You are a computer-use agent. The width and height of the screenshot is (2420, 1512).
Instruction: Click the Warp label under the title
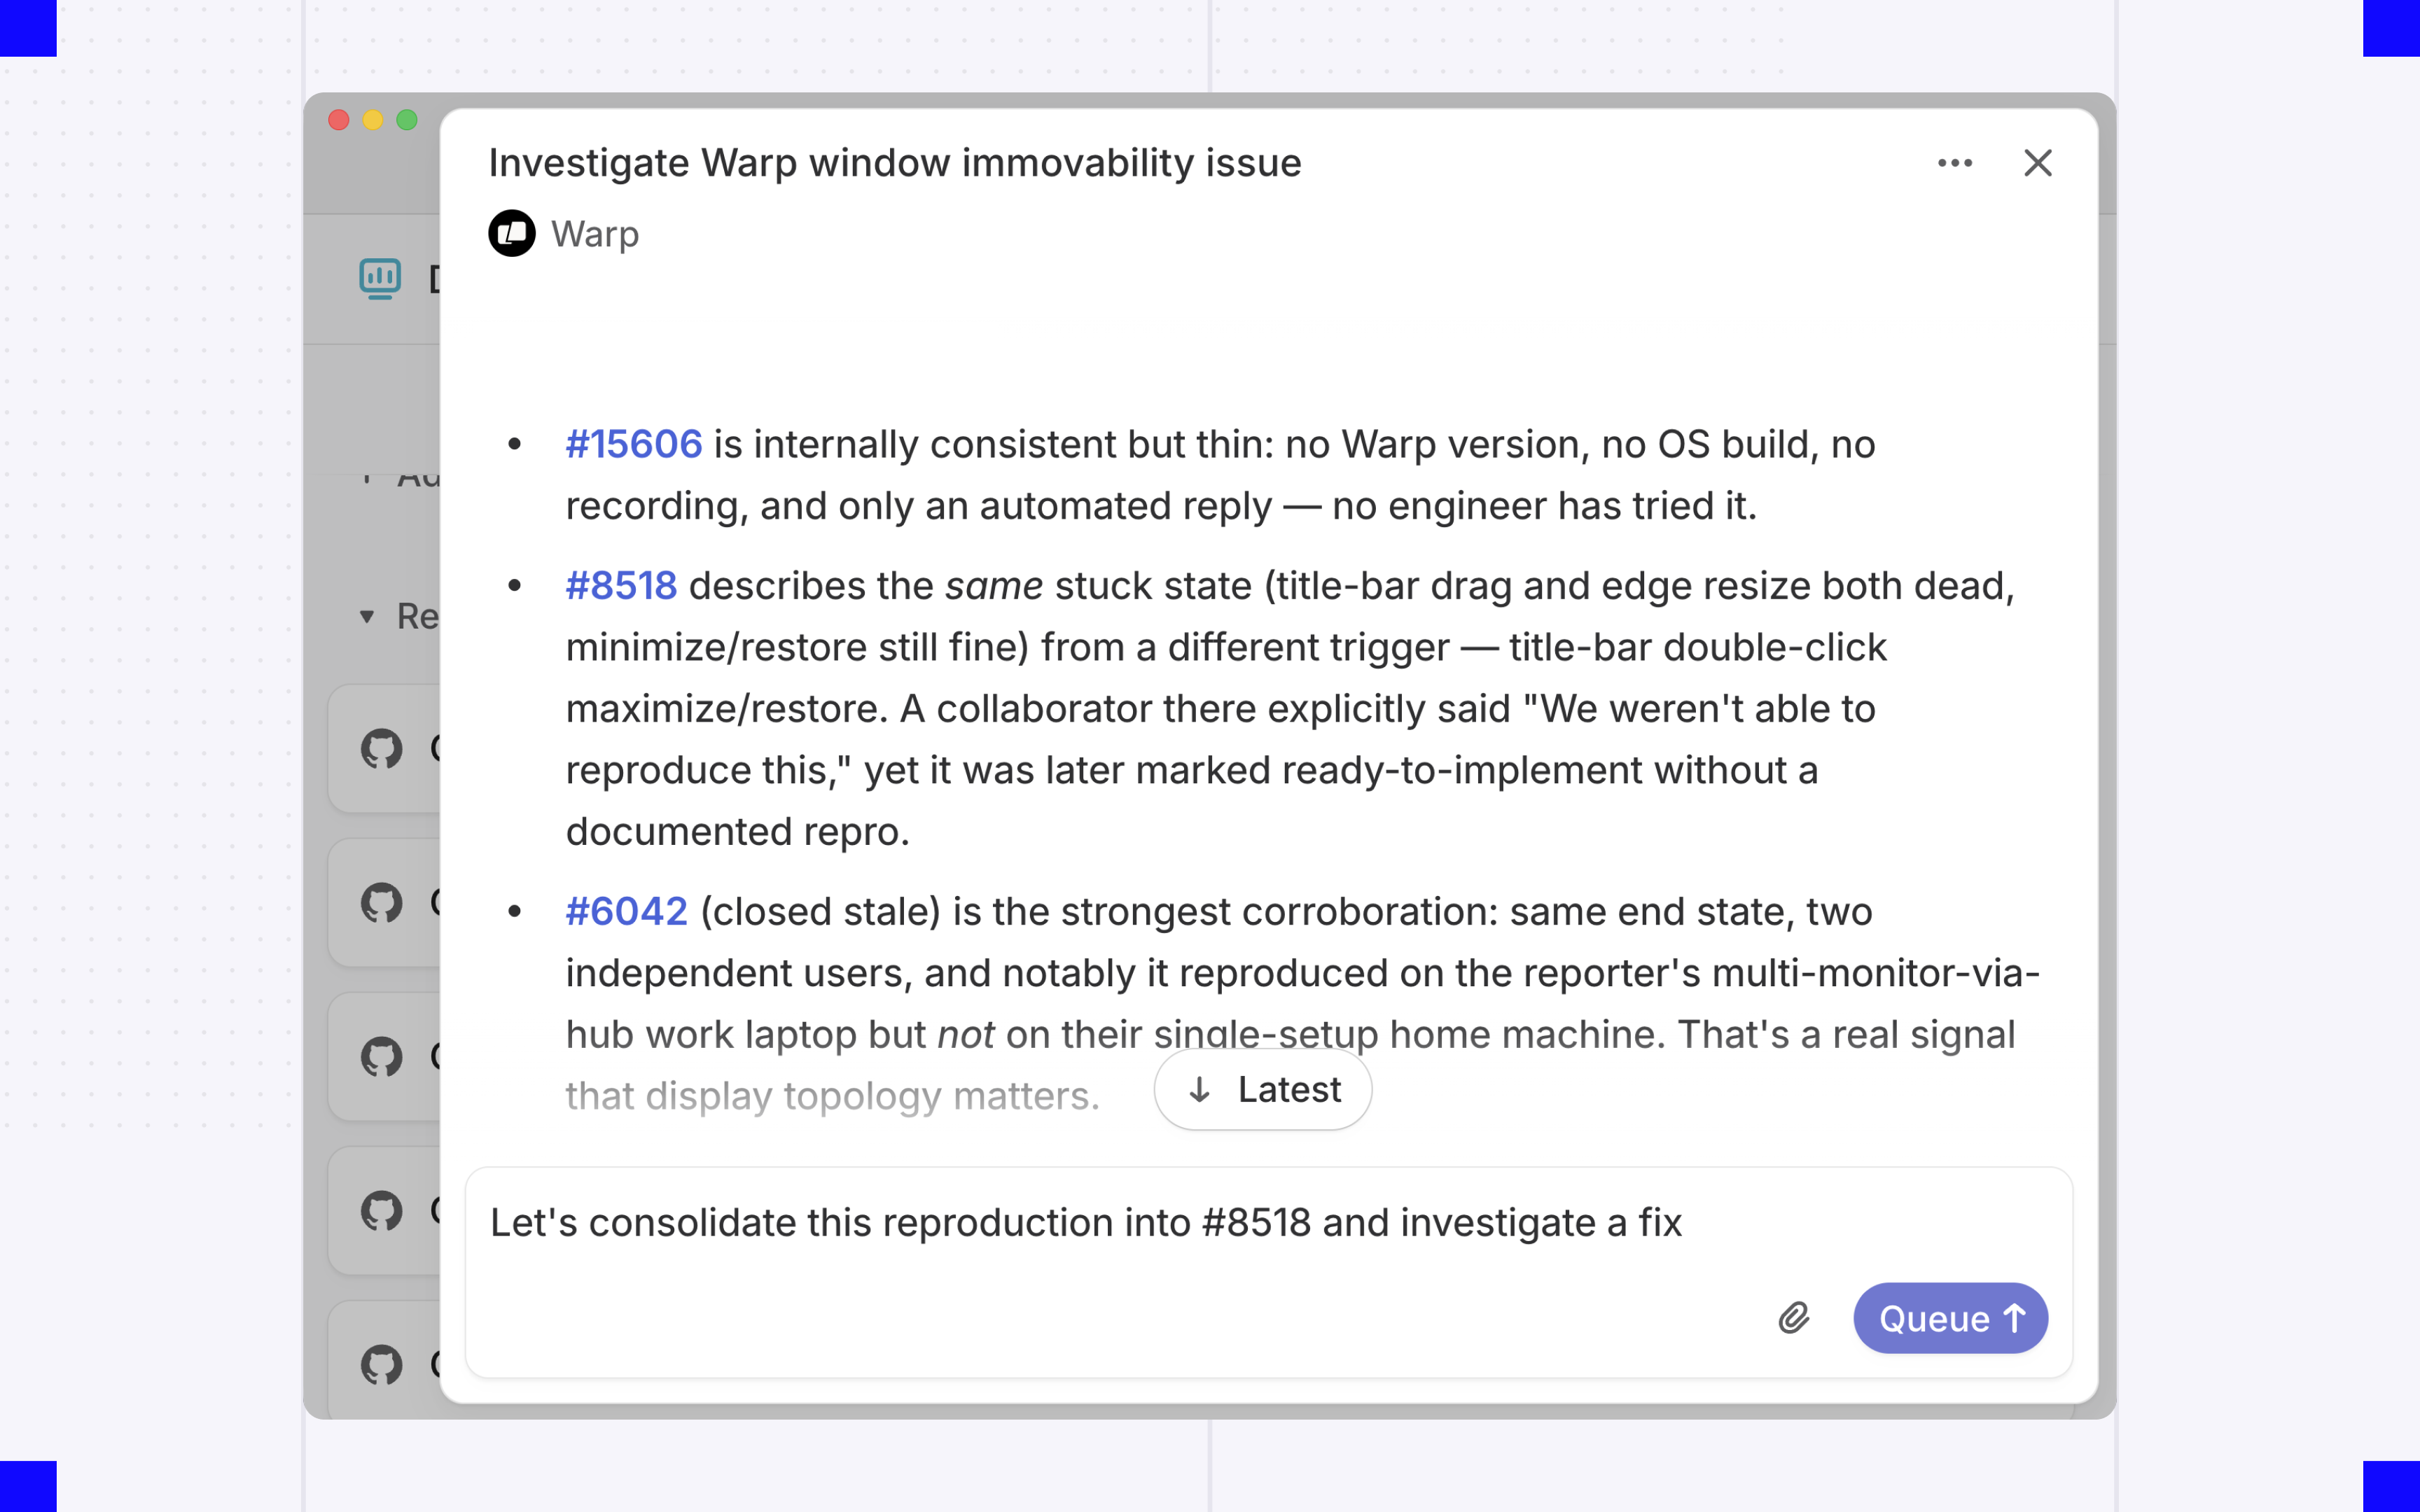point(595,234)
